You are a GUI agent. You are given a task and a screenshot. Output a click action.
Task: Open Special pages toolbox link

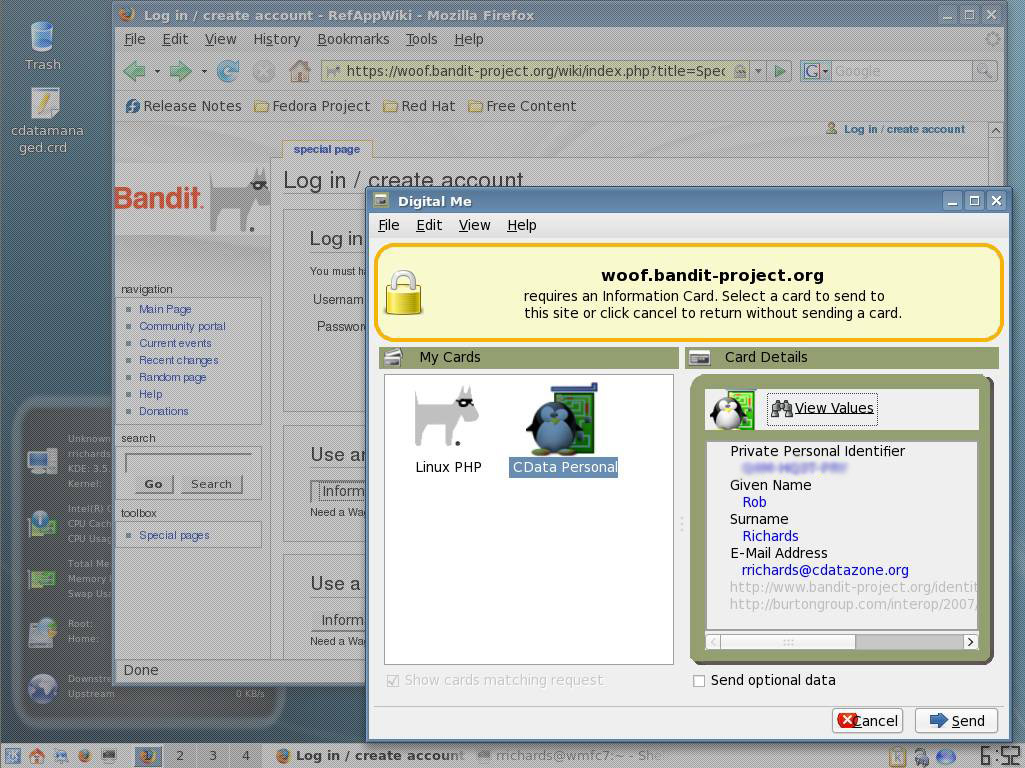174,535
